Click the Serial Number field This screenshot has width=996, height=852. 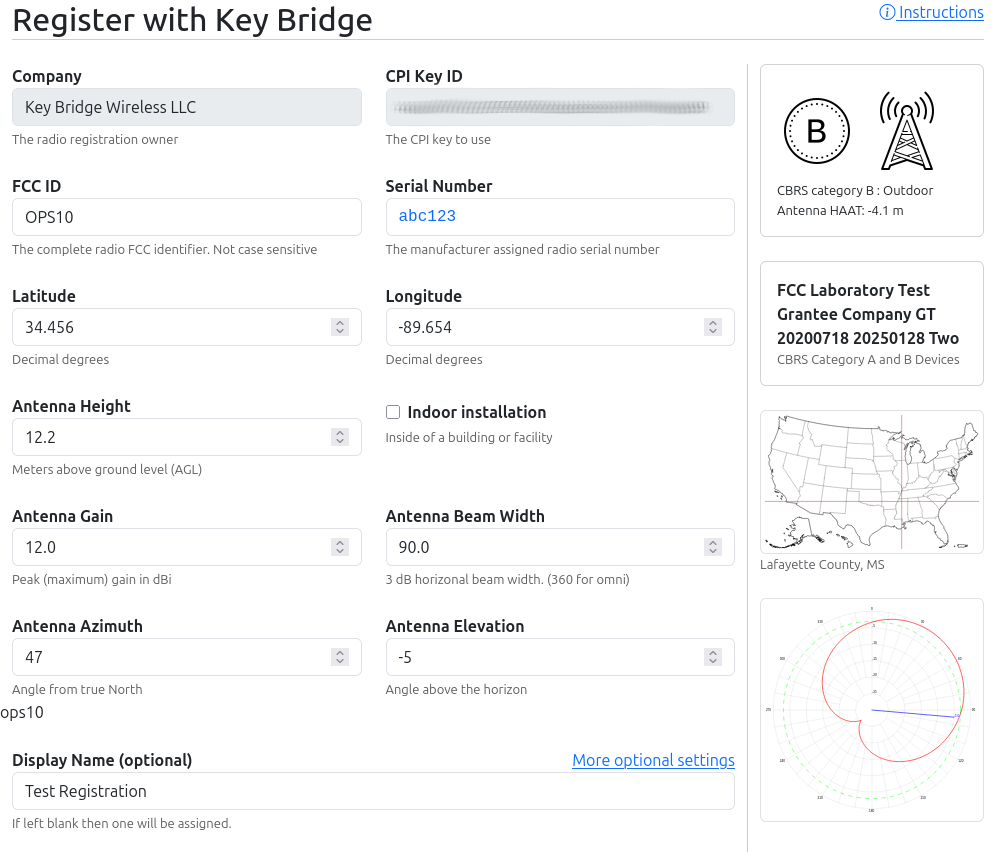(x=560, y=217)
